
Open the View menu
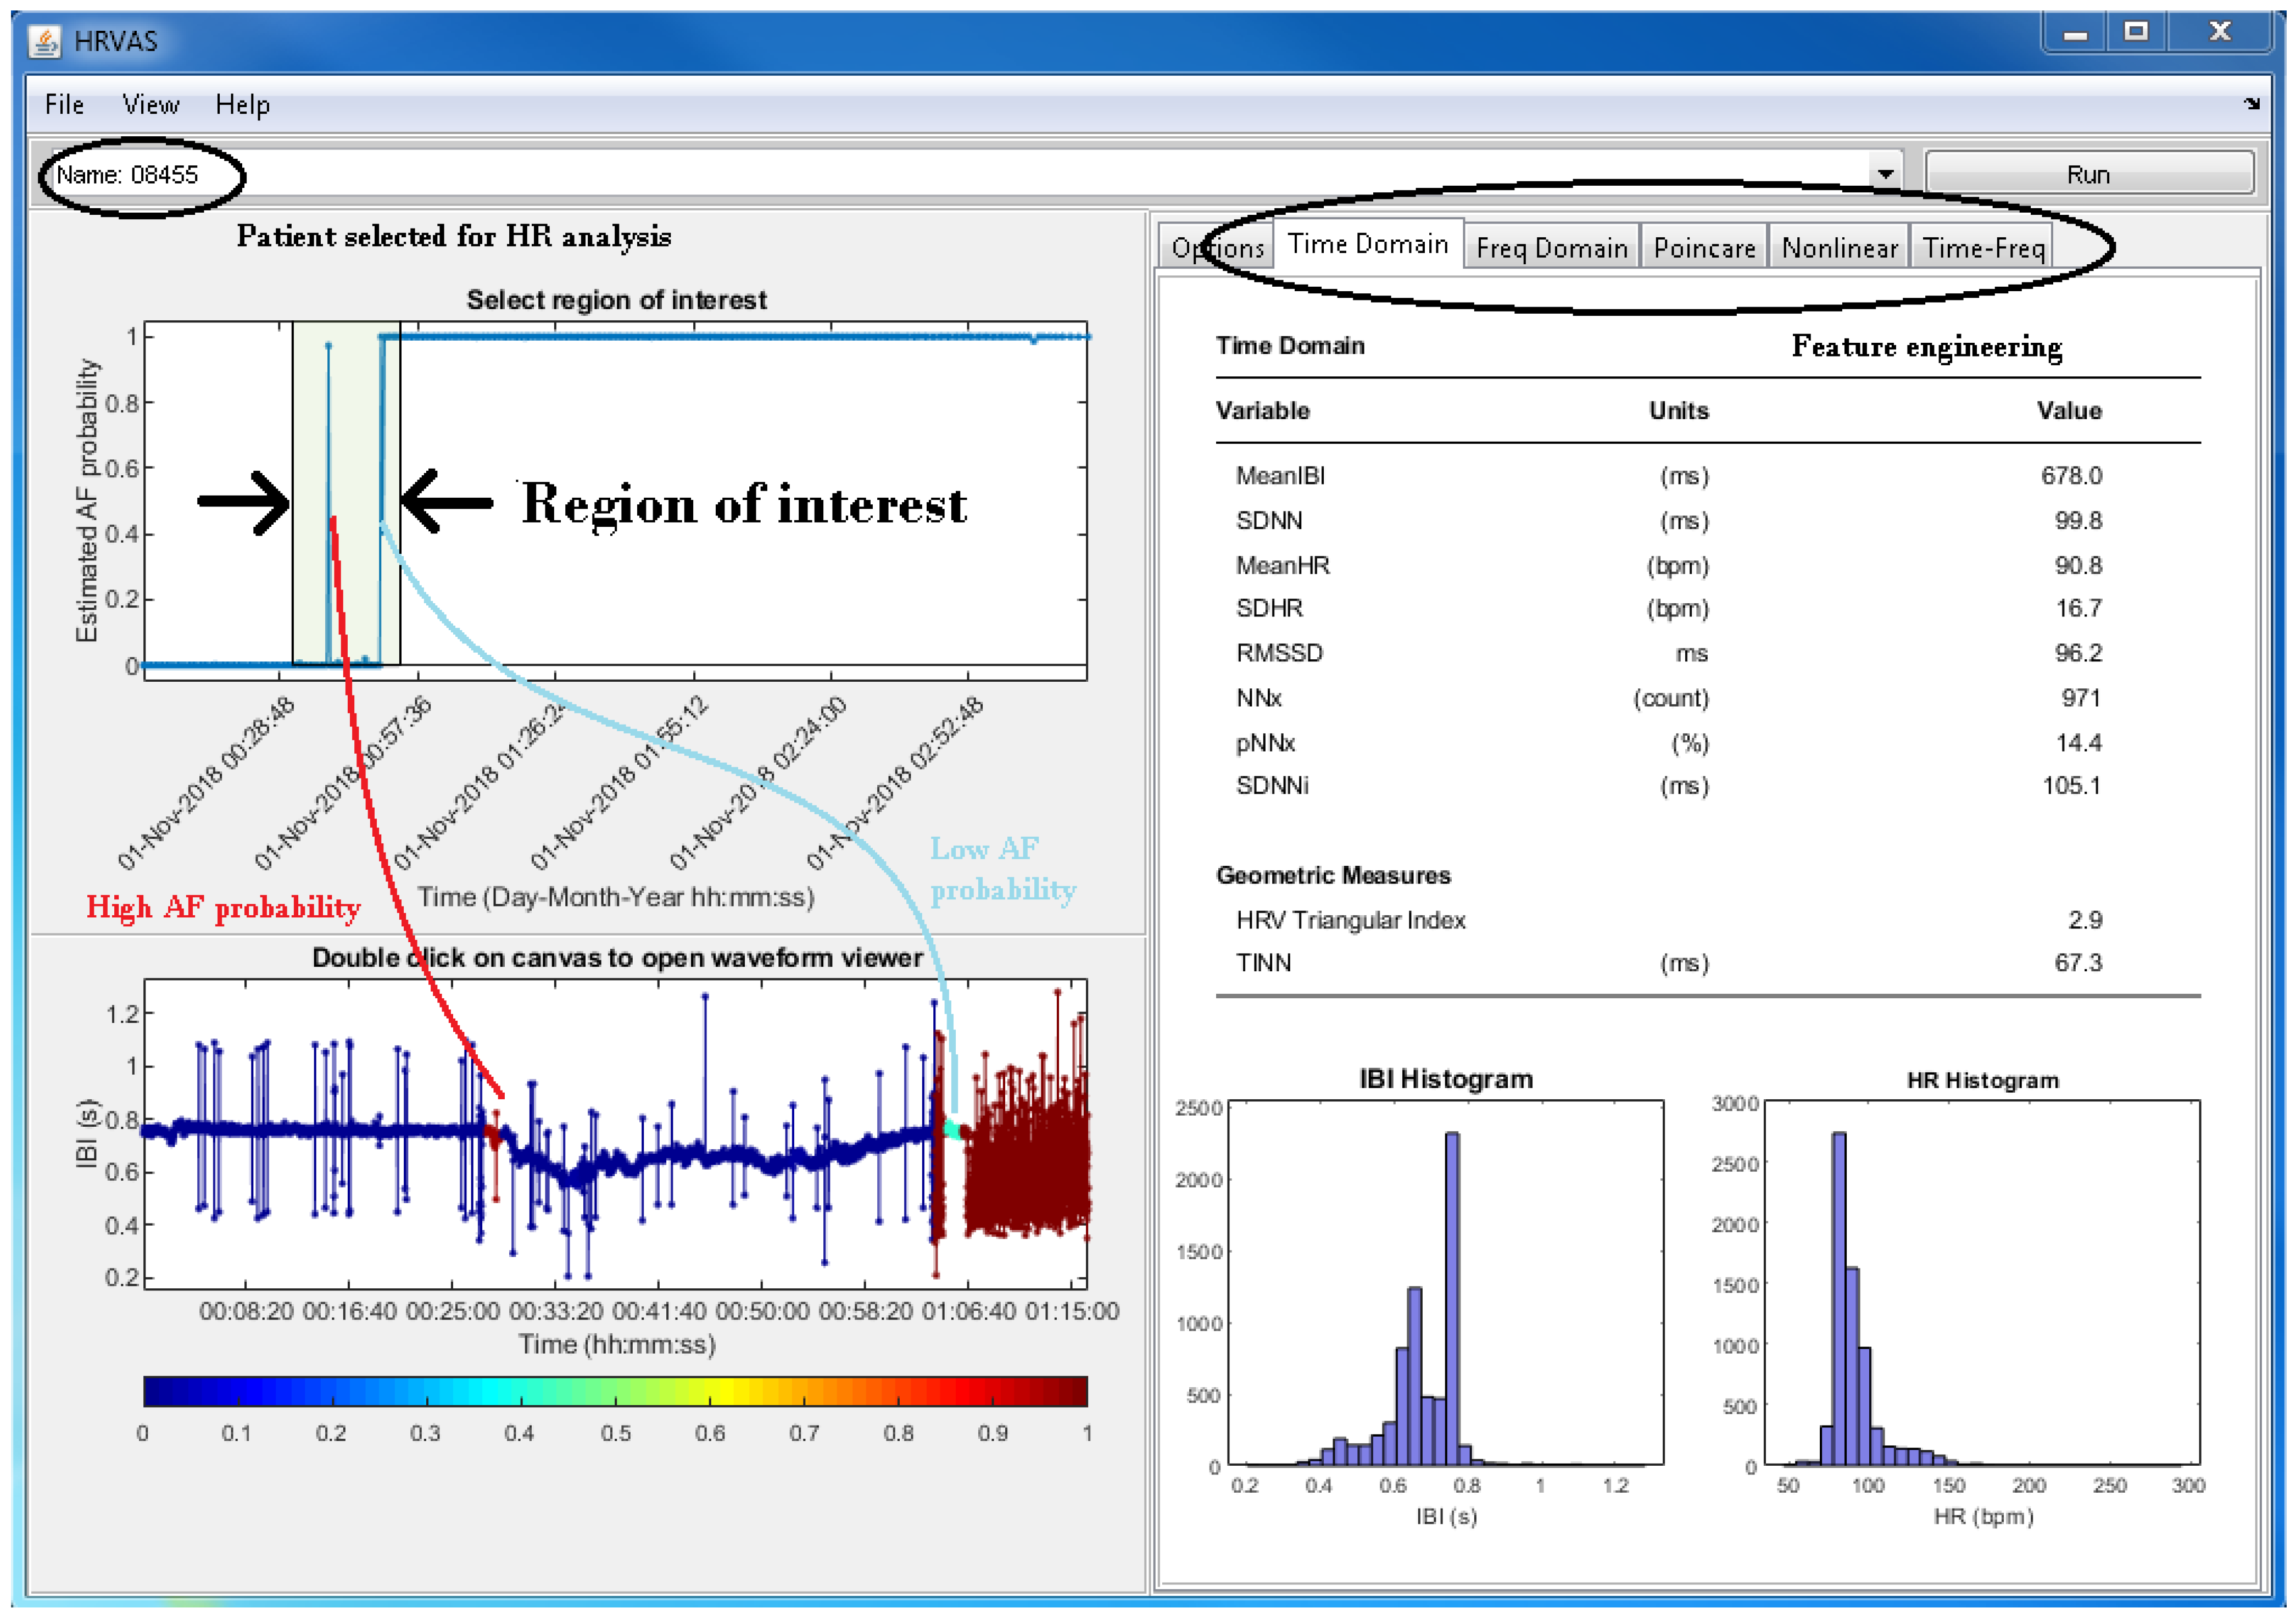coord(151,104)
